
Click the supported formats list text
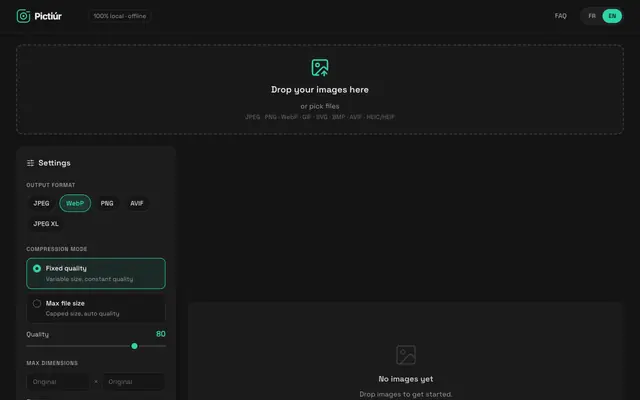point(320,117)
